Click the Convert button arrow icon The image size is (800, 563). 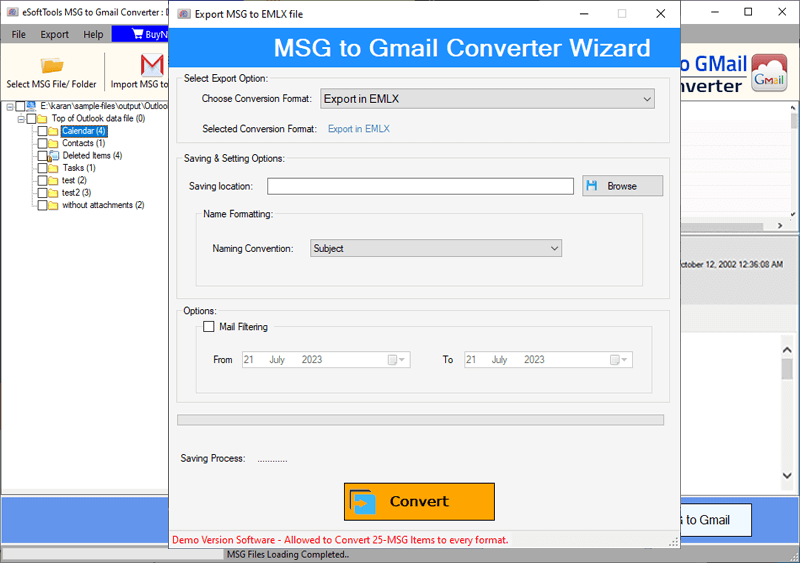point(363,502)
